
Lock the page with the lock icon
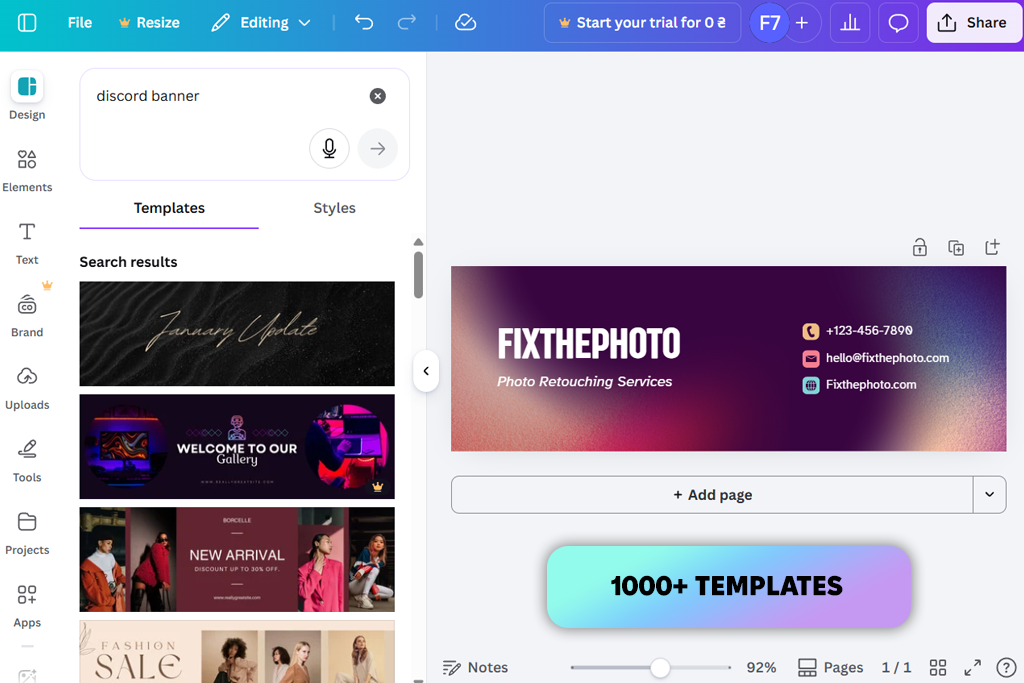pyautogui.click(x=920, y=247)
